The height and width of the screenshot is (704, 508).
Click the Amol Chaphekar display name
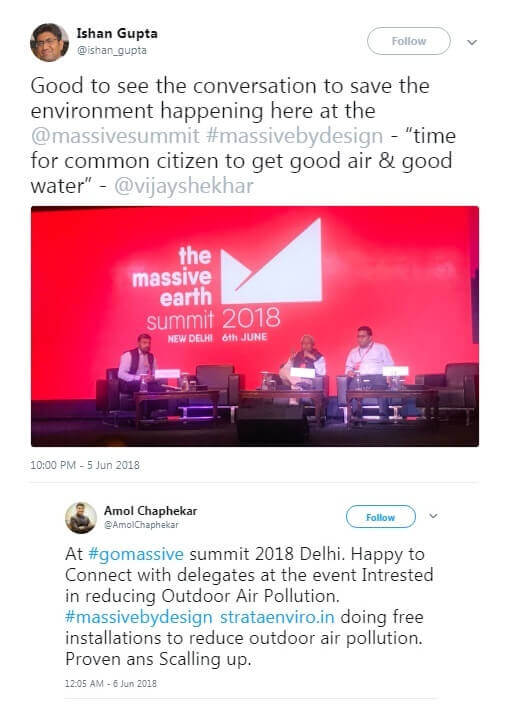150,511
